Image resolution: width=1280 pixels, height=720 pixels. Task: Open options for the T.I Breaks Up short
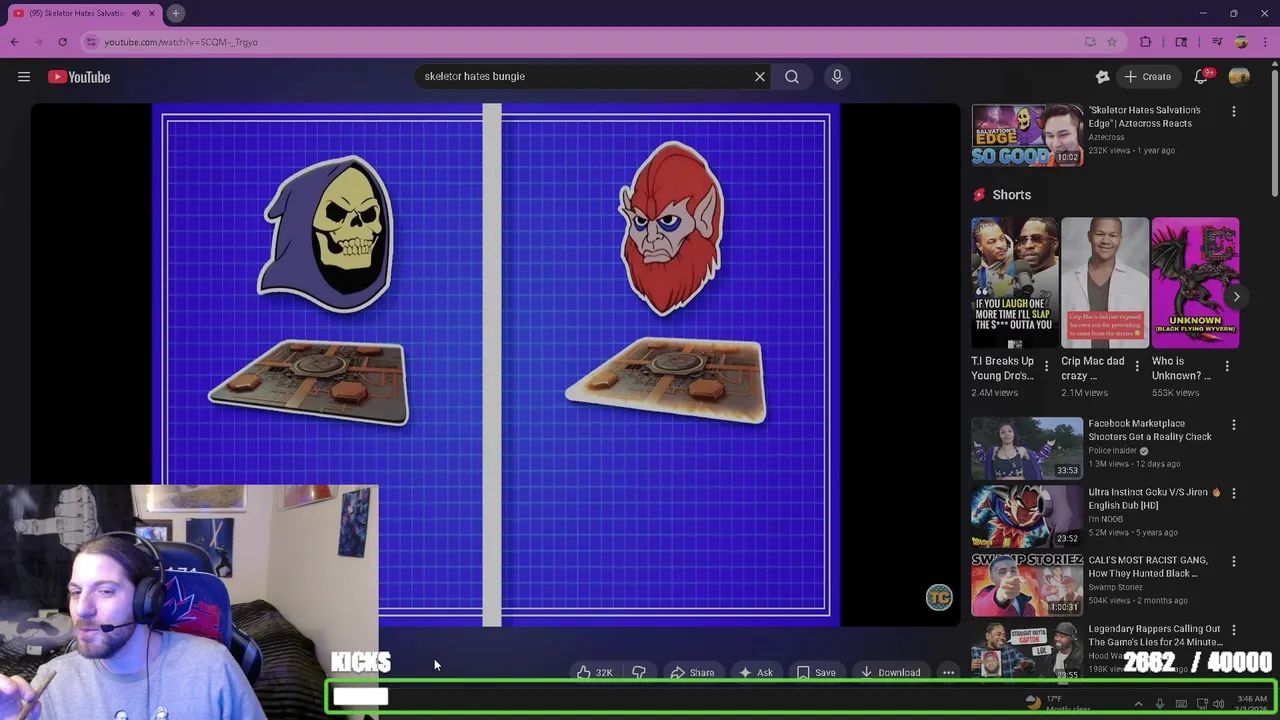point(1046,366)
